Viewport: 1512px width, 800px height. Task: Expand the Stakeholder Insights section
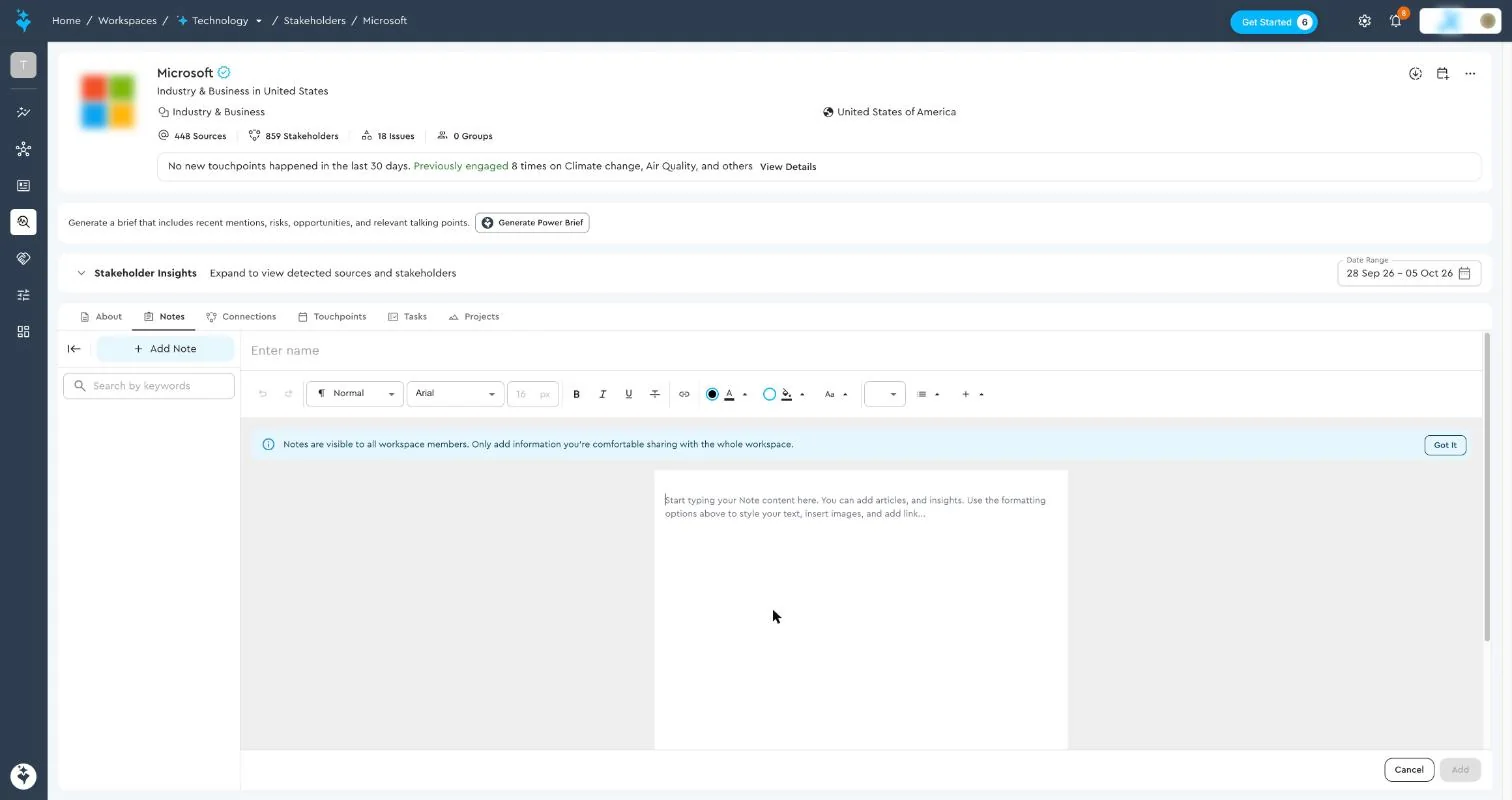pos(82,273)
